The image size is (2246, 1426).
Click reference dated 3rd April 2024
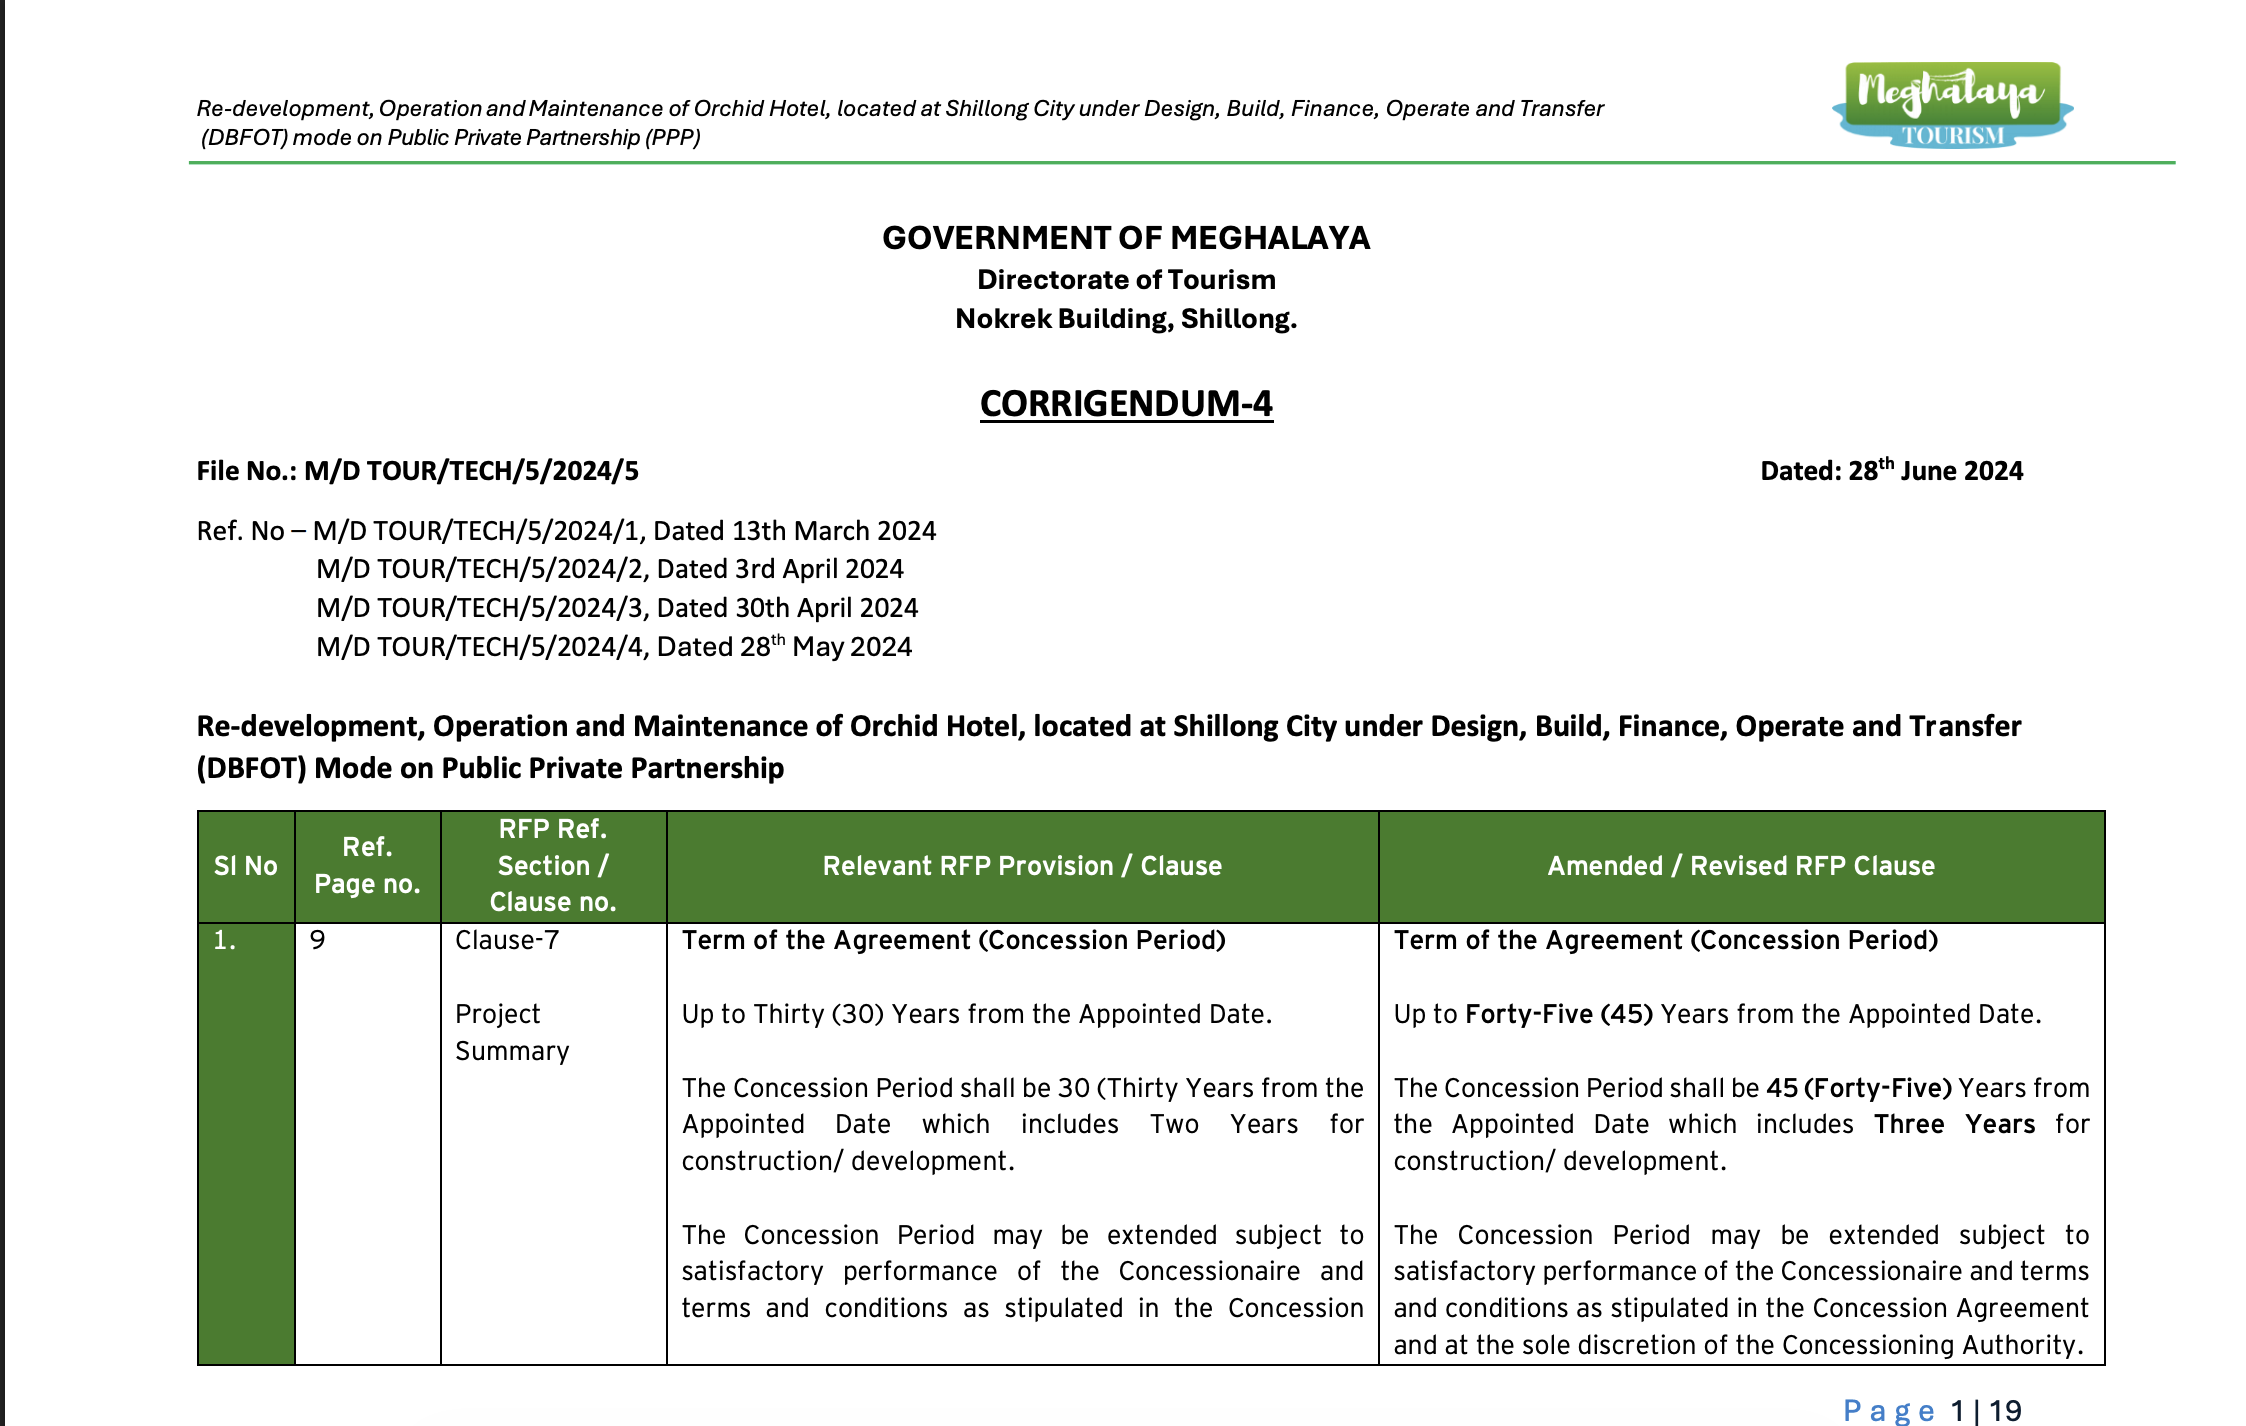click(x=610, y=569)
